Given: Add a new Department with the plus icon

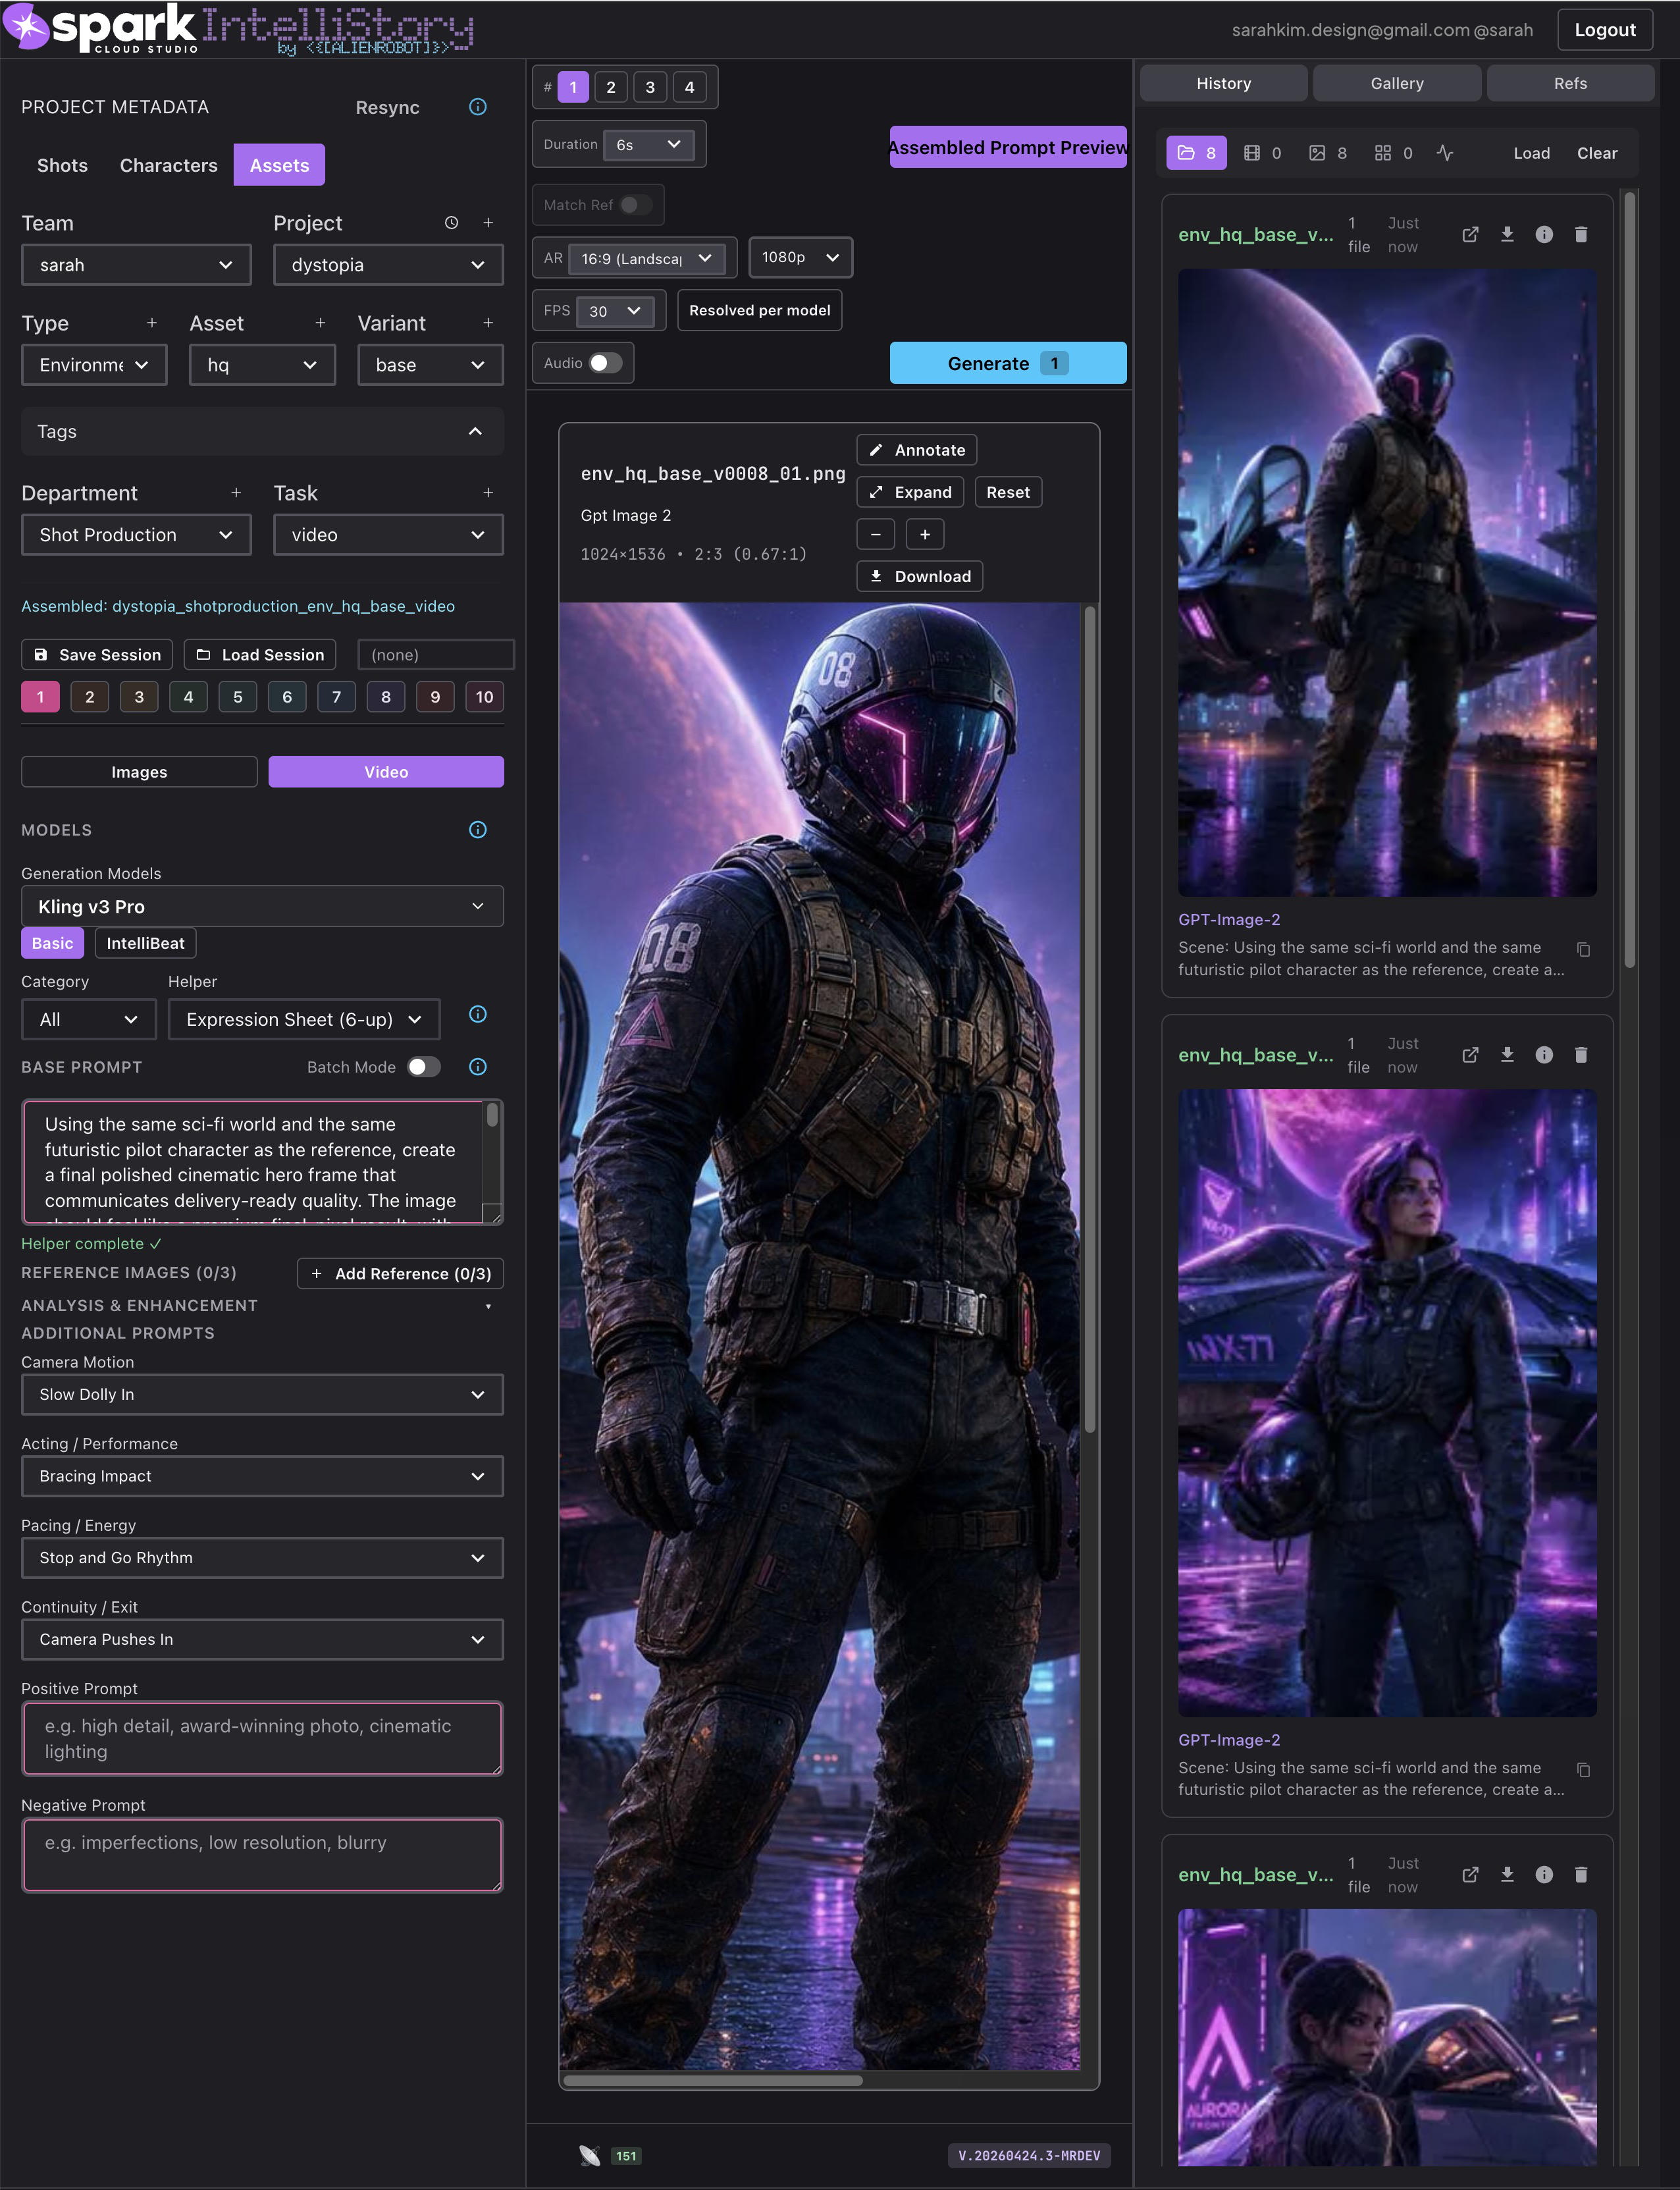Looking at the screenshot, I should click(x=236, y=493).
